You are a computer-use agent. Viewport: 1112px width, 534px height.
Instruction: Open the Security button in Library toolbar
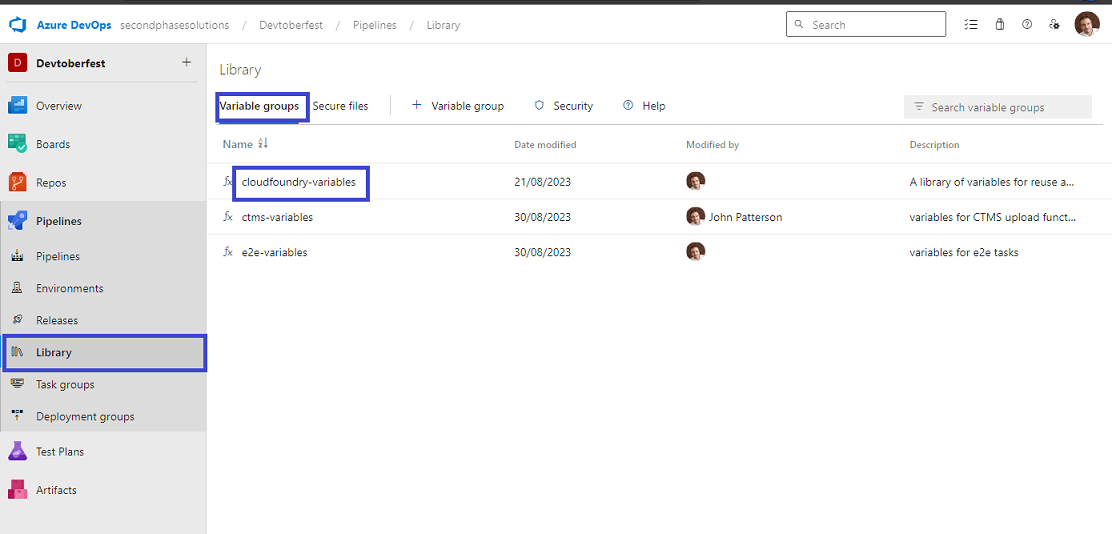coord(564,106)
